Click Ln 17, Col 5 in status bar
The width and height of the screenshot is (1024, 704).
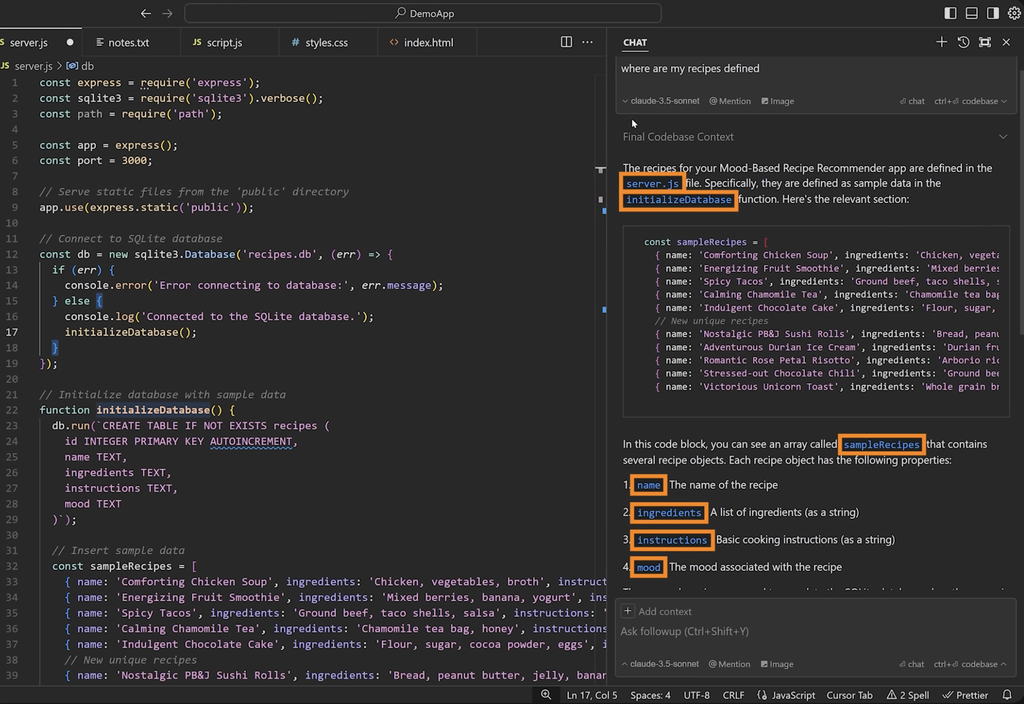(x=592, y=695)
